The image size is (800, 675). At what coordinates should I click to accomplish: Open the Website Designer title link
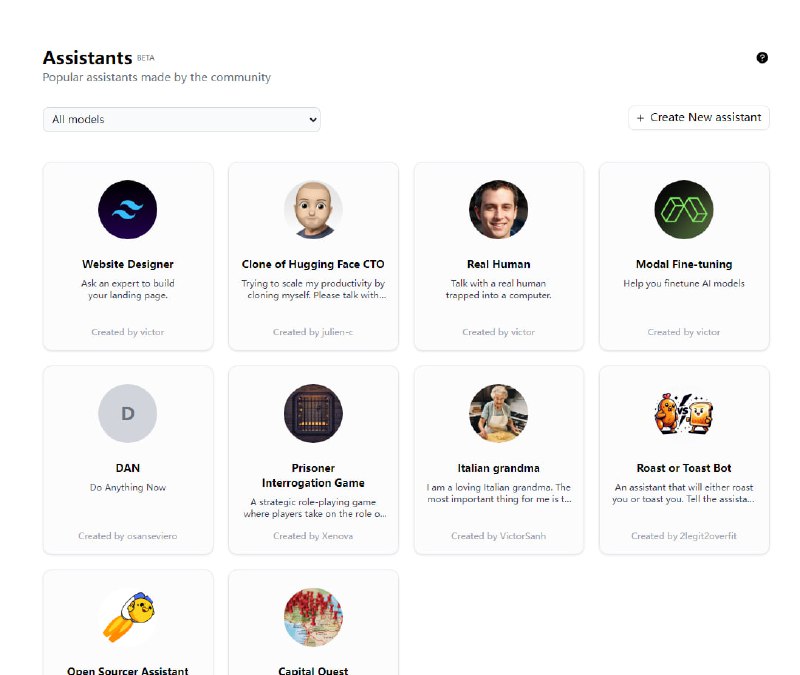coord(128,265)
